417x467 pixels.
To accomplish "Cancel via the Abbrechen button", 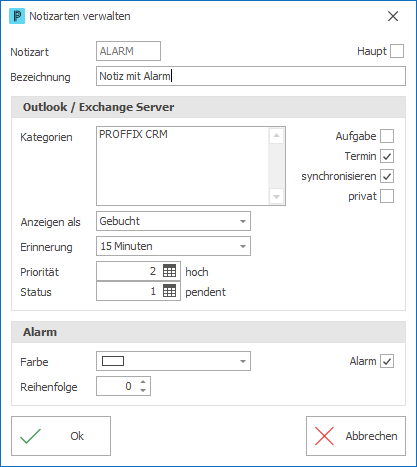I will 356,436.
